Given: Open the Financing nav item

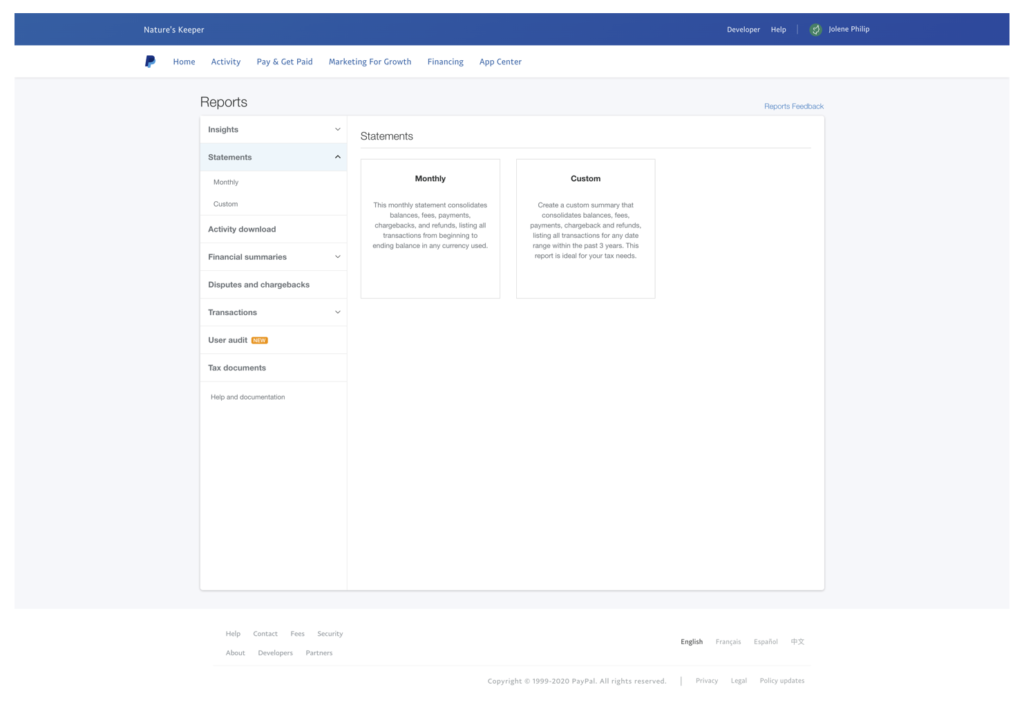Looking at the screenshot, I should click(445, 61).
